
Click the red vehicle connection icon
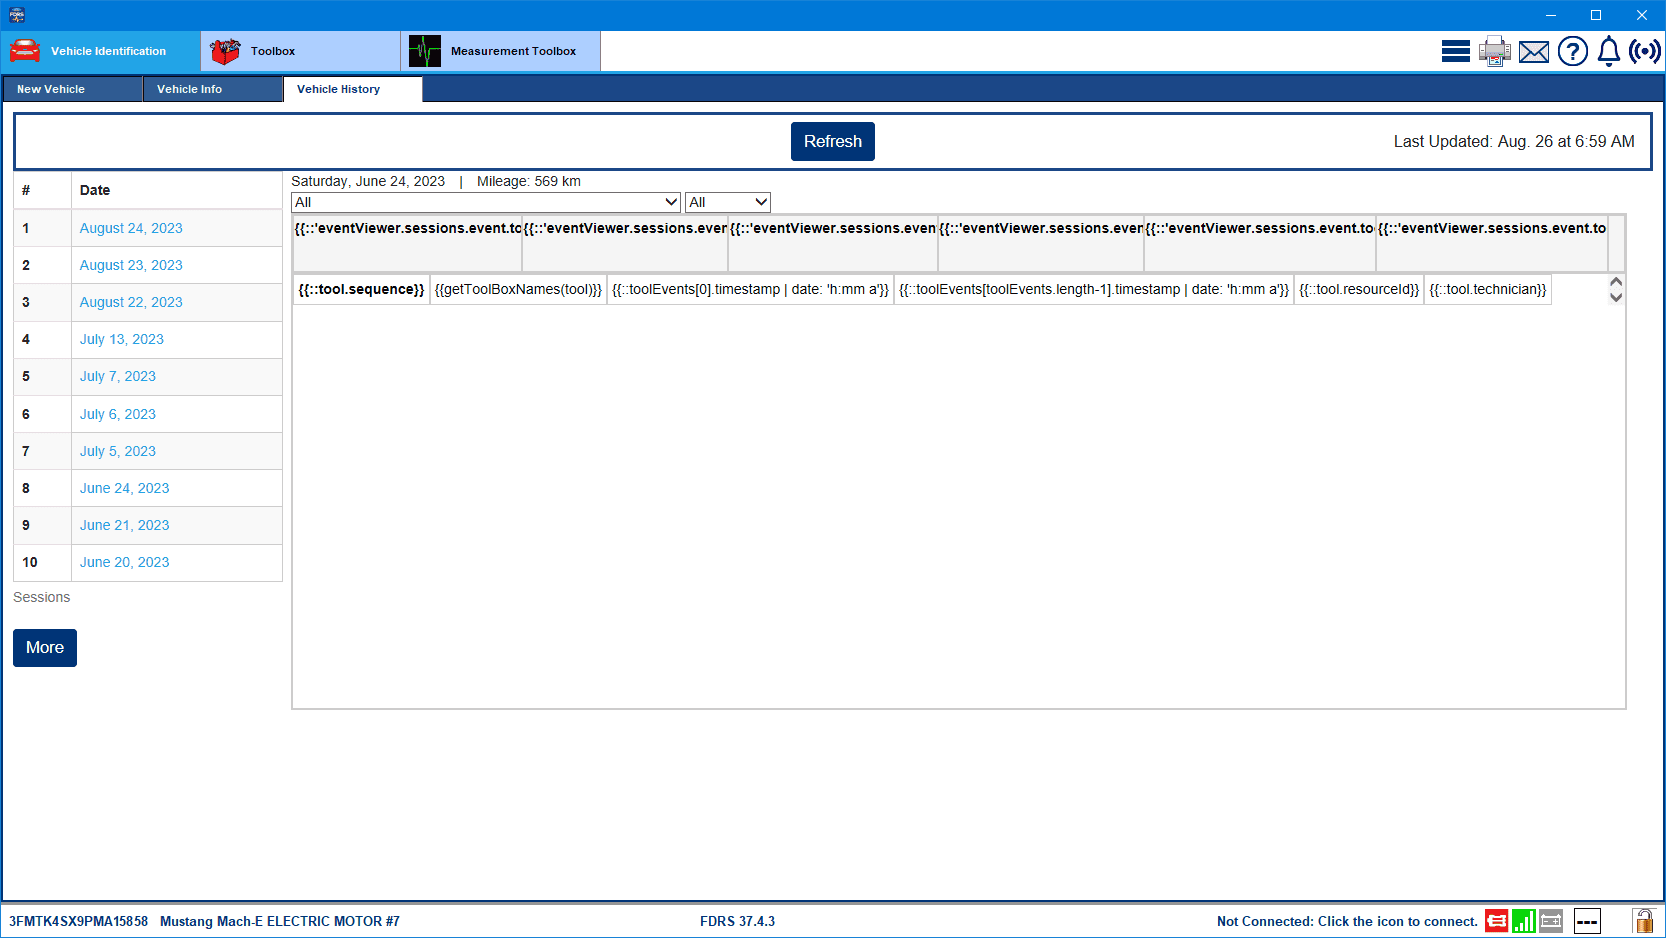1496,921
